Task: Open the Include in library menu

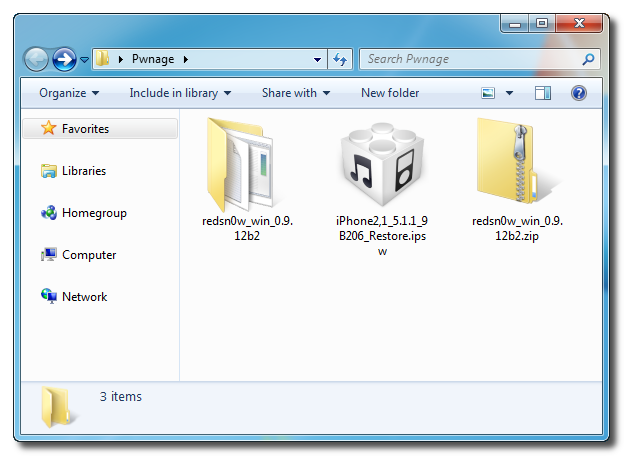Action: [180, 93]
